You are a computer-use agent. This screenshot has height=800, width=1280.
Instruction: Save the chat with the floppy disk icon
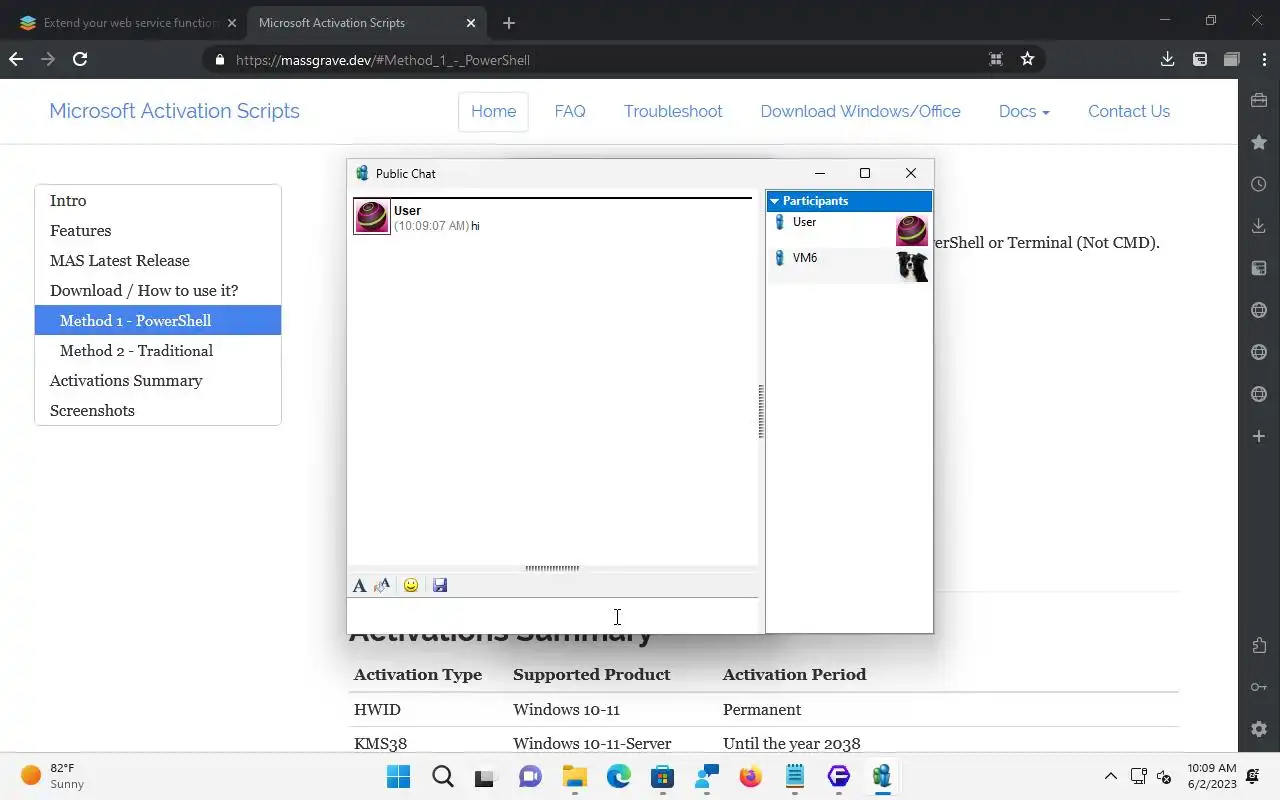pyautogui.click(x=440, y=585)
